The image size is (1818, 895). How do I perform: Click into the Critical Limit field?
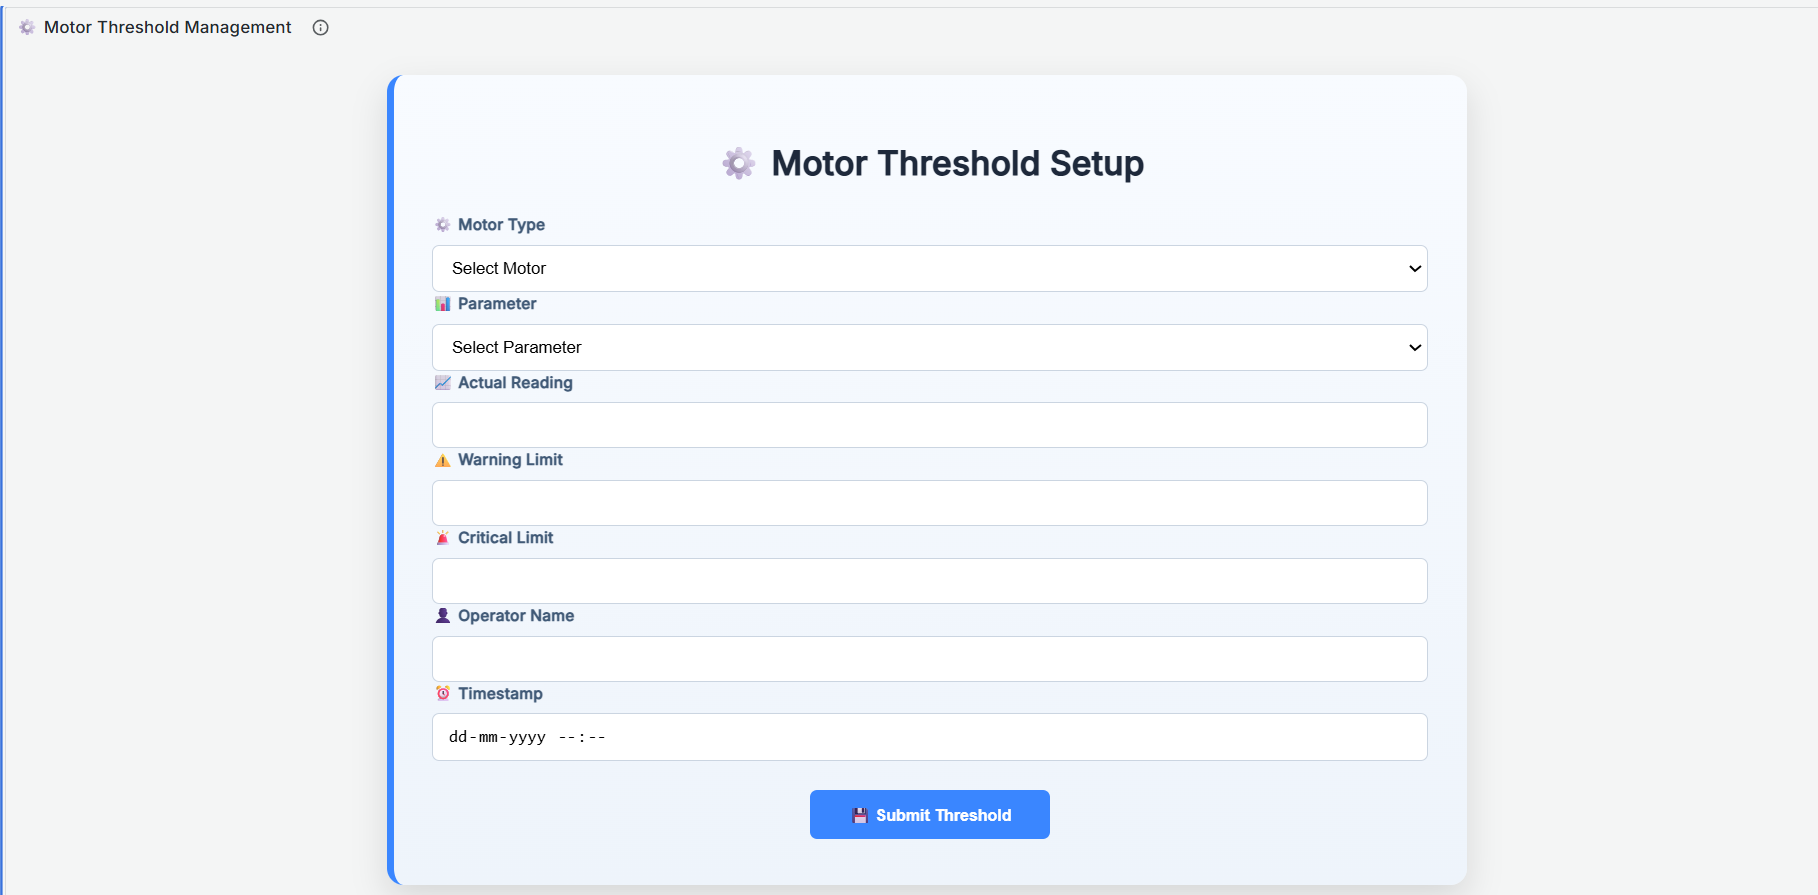pyautogui.click(x=929, y=581)
